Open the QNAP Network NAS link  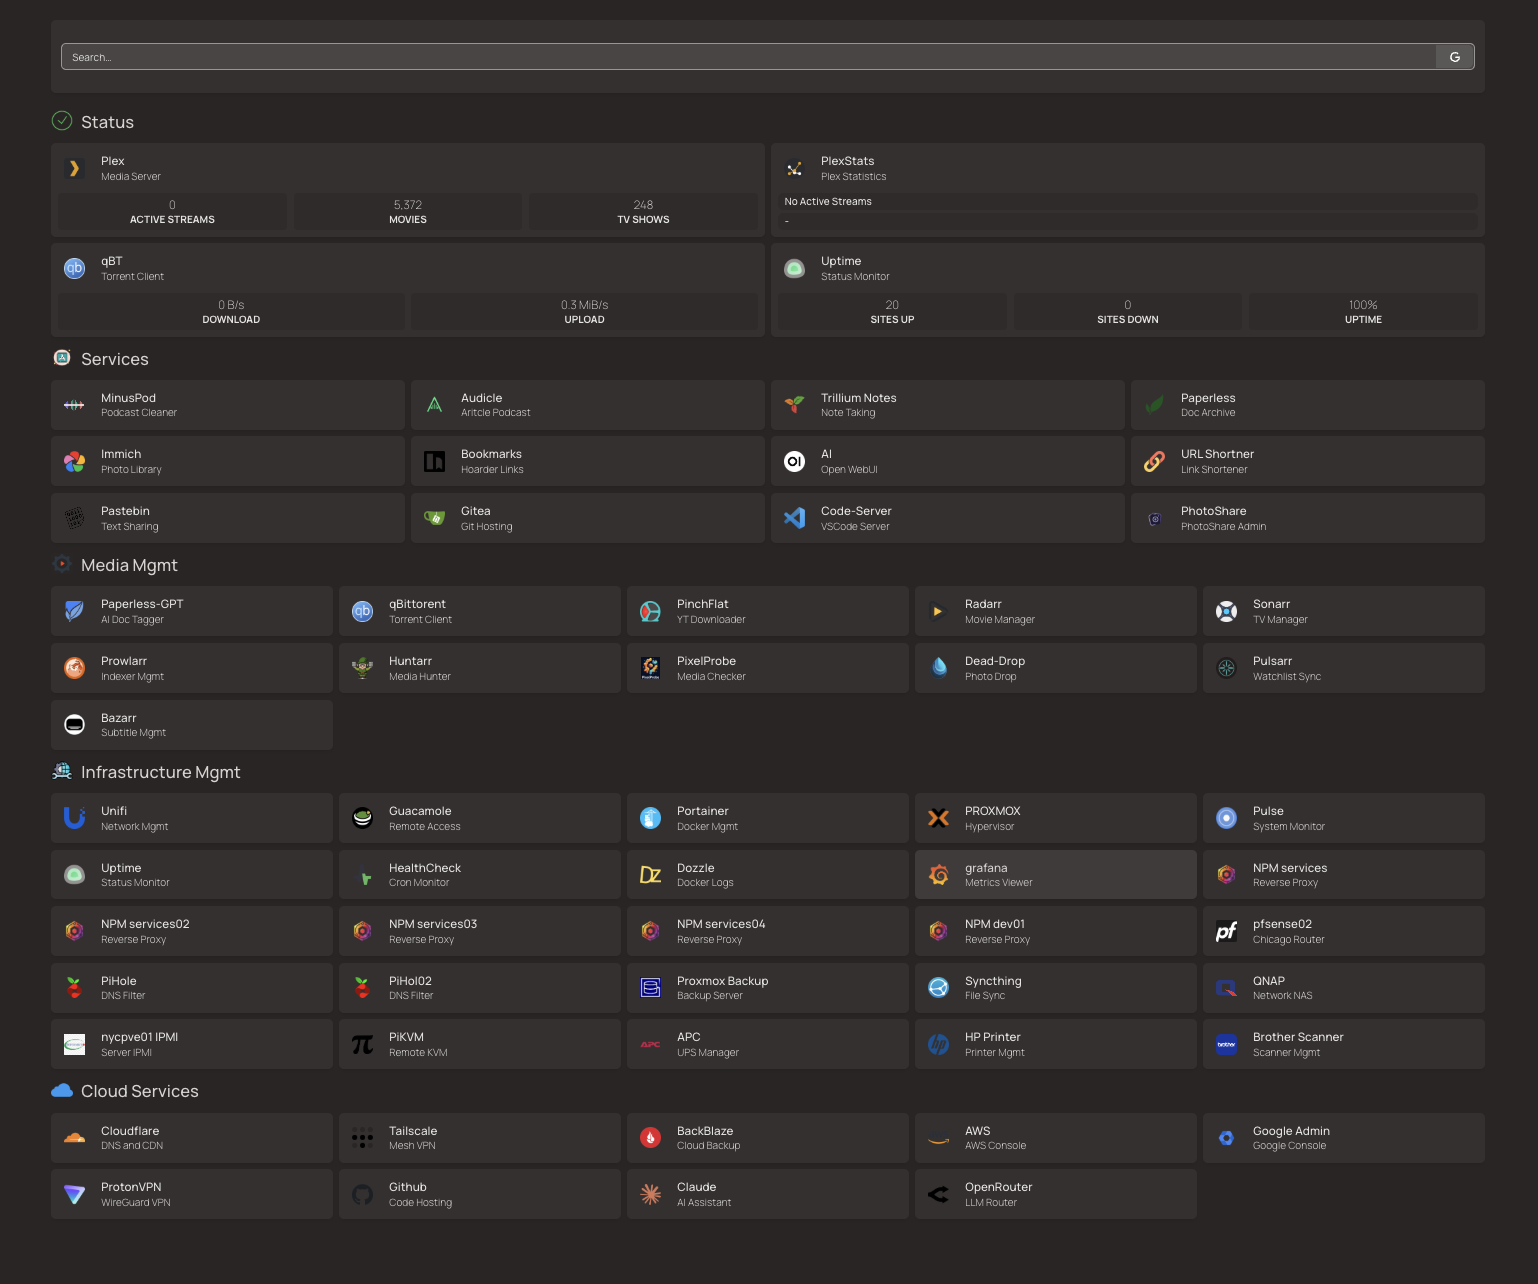pyautogui.click(x=1344, y=988)
